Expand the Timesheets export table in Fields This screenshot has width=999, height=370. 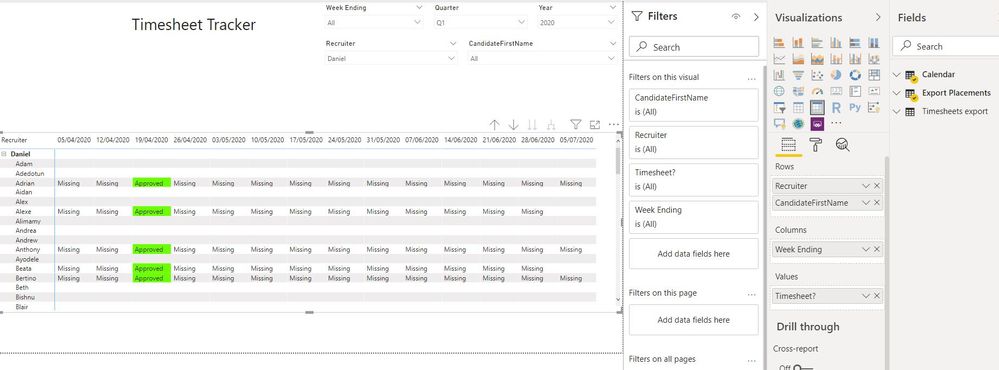pos(897,111)
